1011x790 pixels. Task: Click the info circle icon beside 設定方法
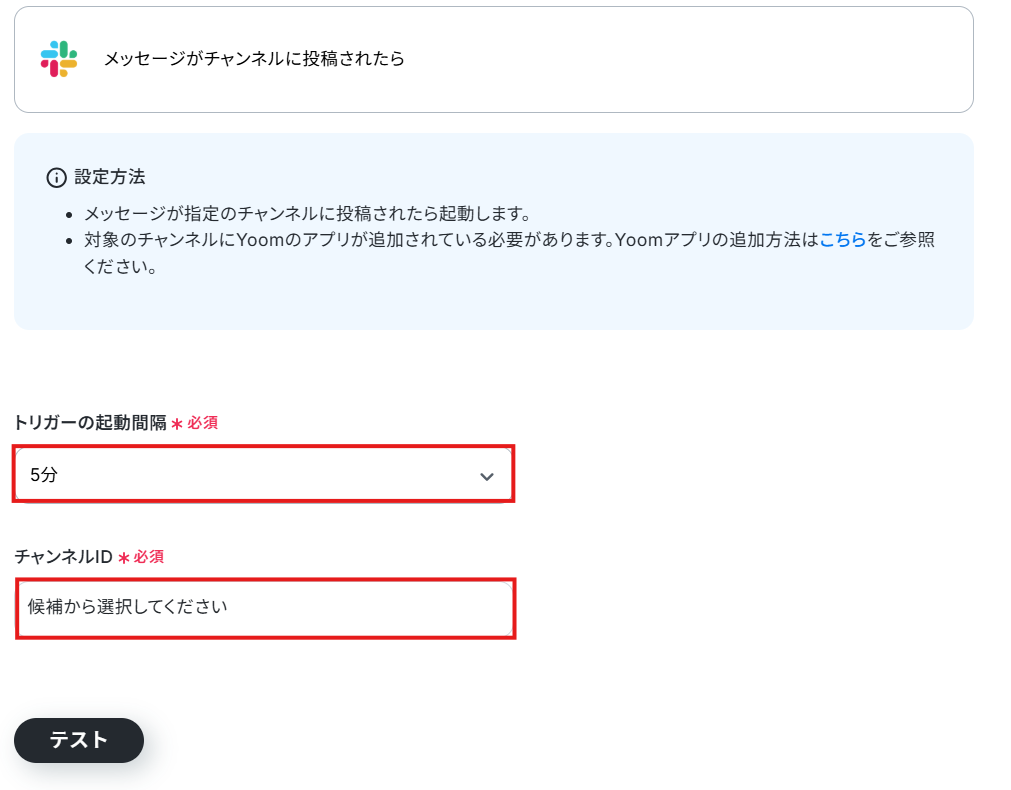(x=56, y=177)
